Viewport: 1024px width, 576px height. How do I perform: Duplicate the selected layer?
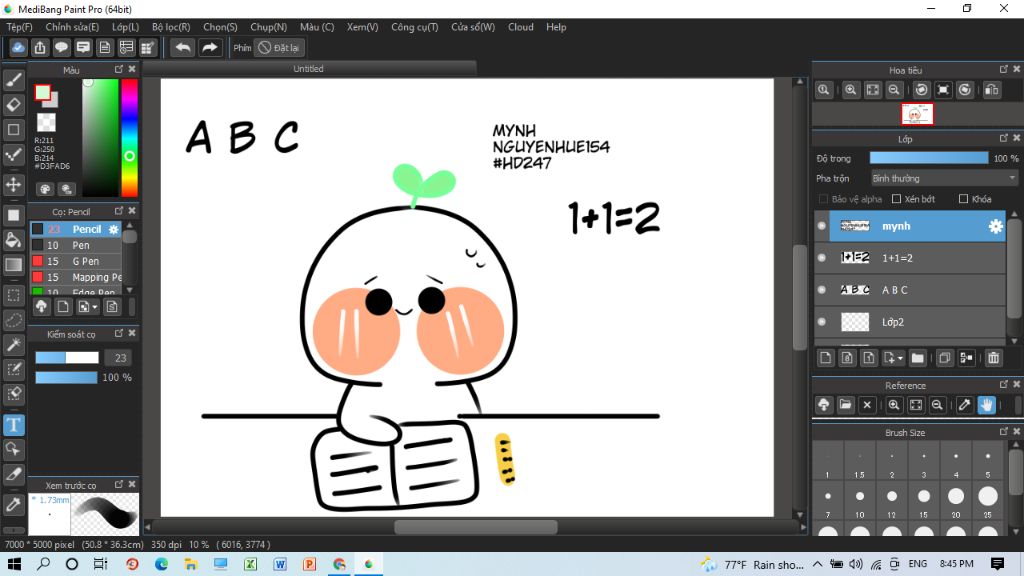[x=944, y=358]
